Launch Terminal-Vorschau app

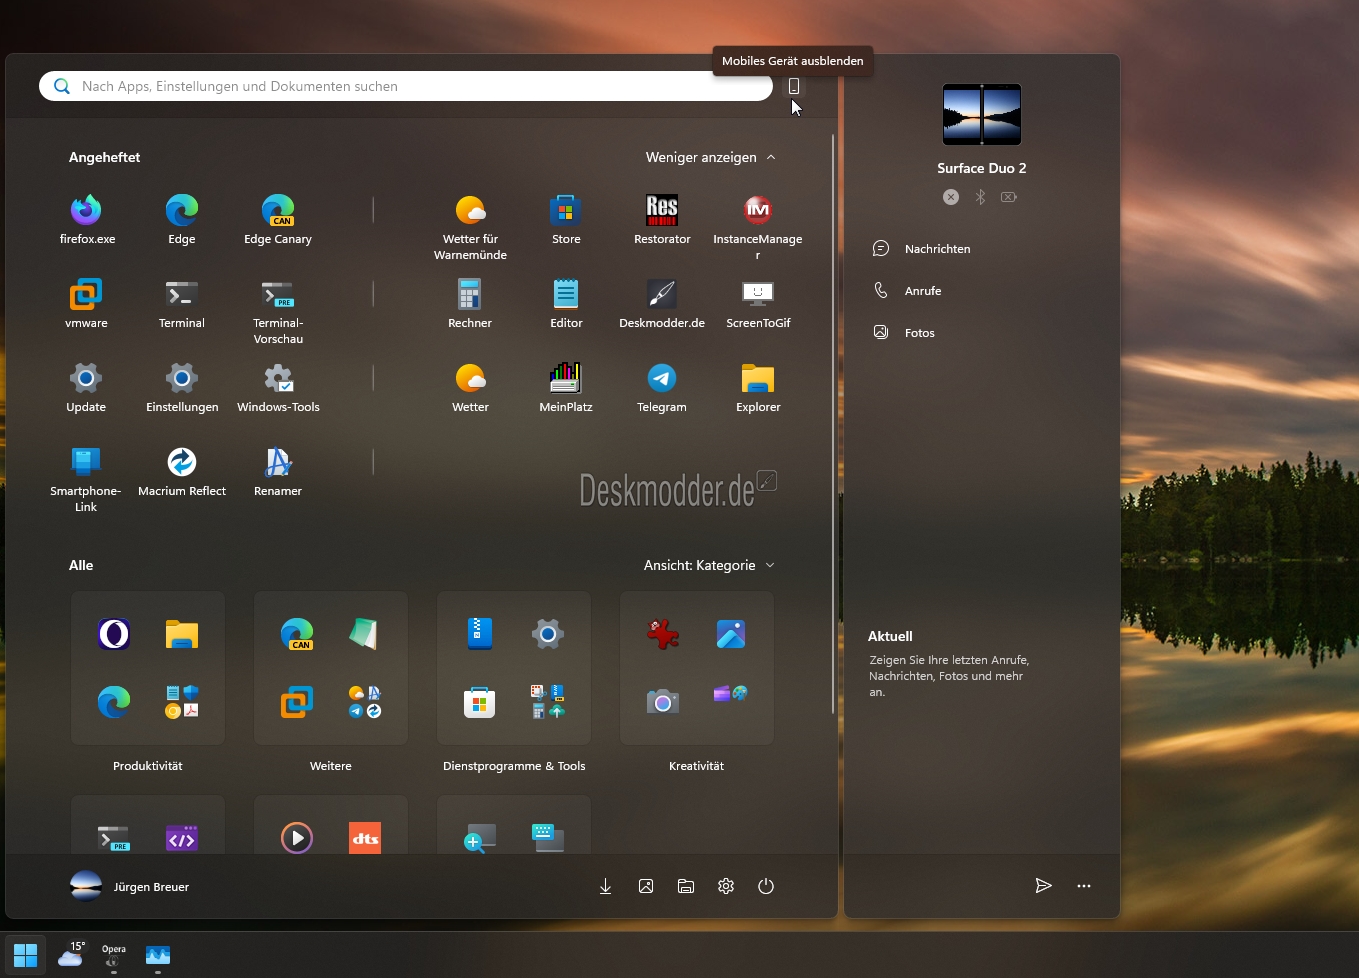tap(278, 312)
